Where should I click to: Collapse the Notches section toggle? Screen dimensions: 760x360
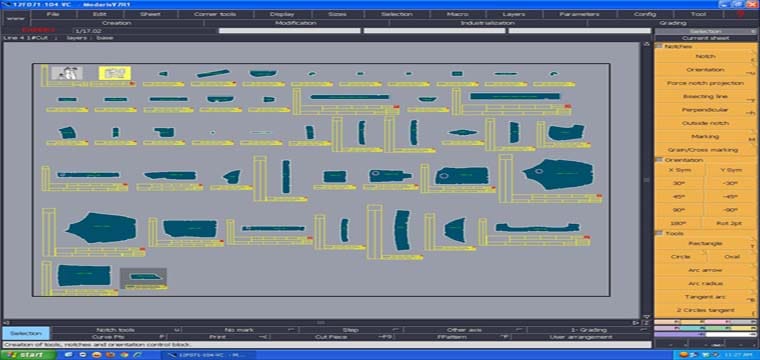point(659,46)
